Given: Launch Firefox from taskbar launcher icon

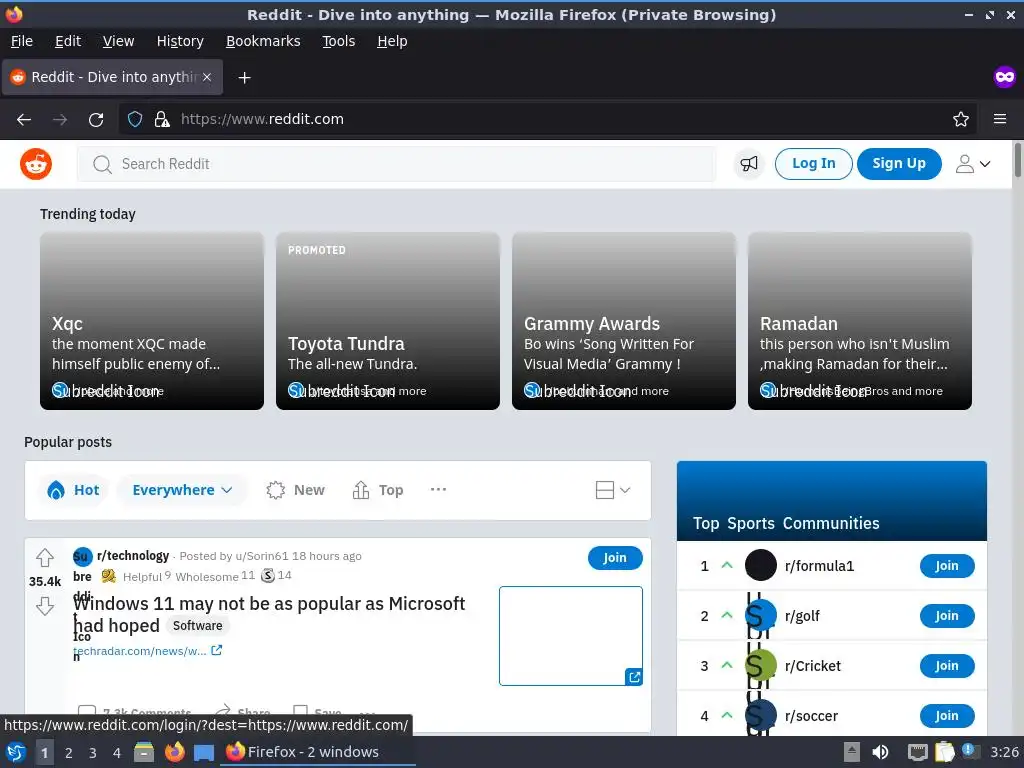Looking at the screenshot, I should [x=174, y=752].
